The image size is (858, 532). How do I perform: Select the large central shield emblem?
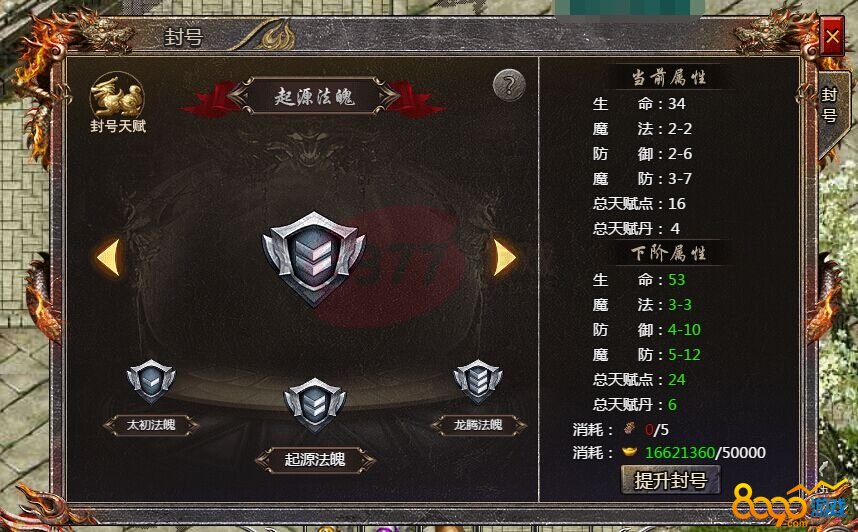point(314,258)
